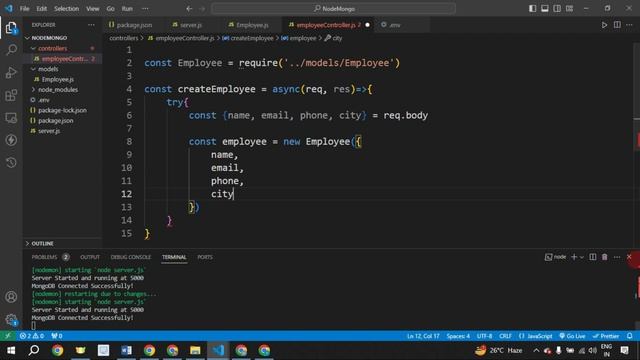Split the terminal
Image resolution: width=640 pixels, height=360 pixels.
(x=593, y=257)
